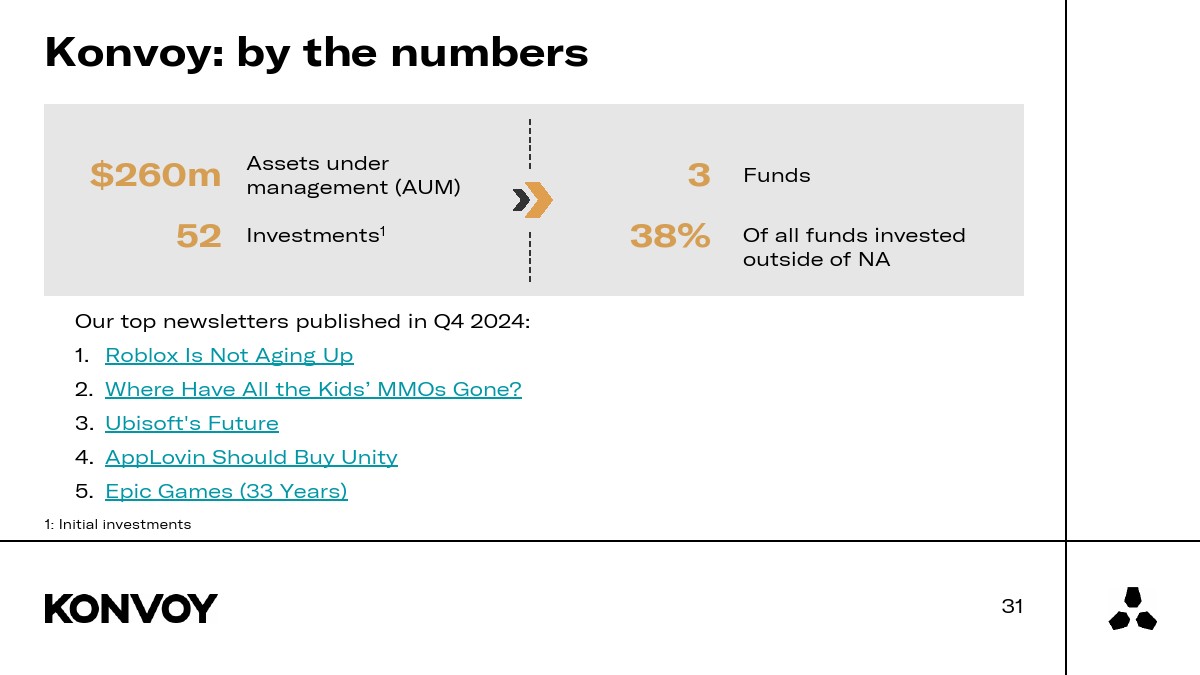Select the $260m AUM figure
The image size is (1200, 675).
tap(156, 175)
